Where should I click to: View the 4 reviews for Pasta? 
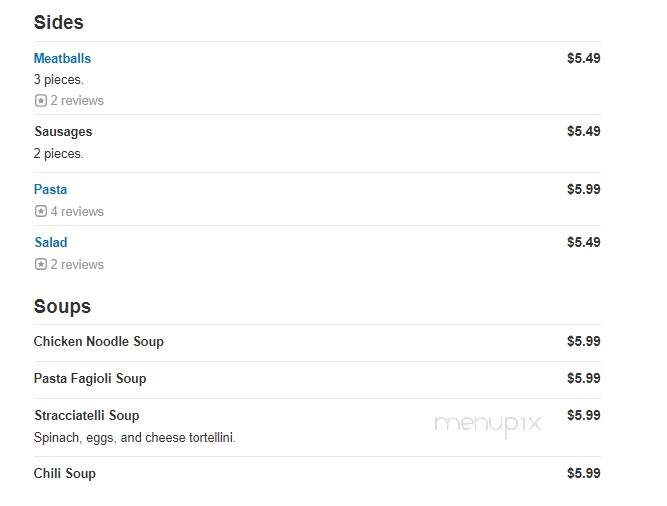[x=77, y=211]
